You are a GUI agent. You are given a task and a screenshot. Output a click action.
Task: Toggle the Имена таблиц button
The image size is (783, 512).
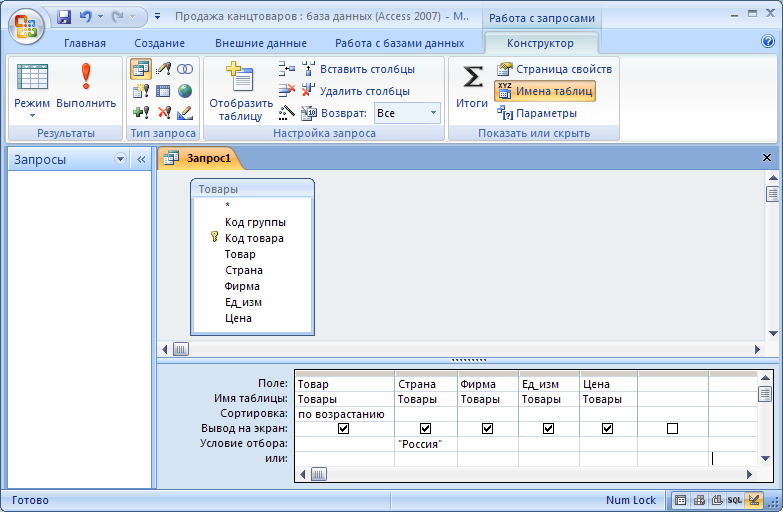click(545, 91)
